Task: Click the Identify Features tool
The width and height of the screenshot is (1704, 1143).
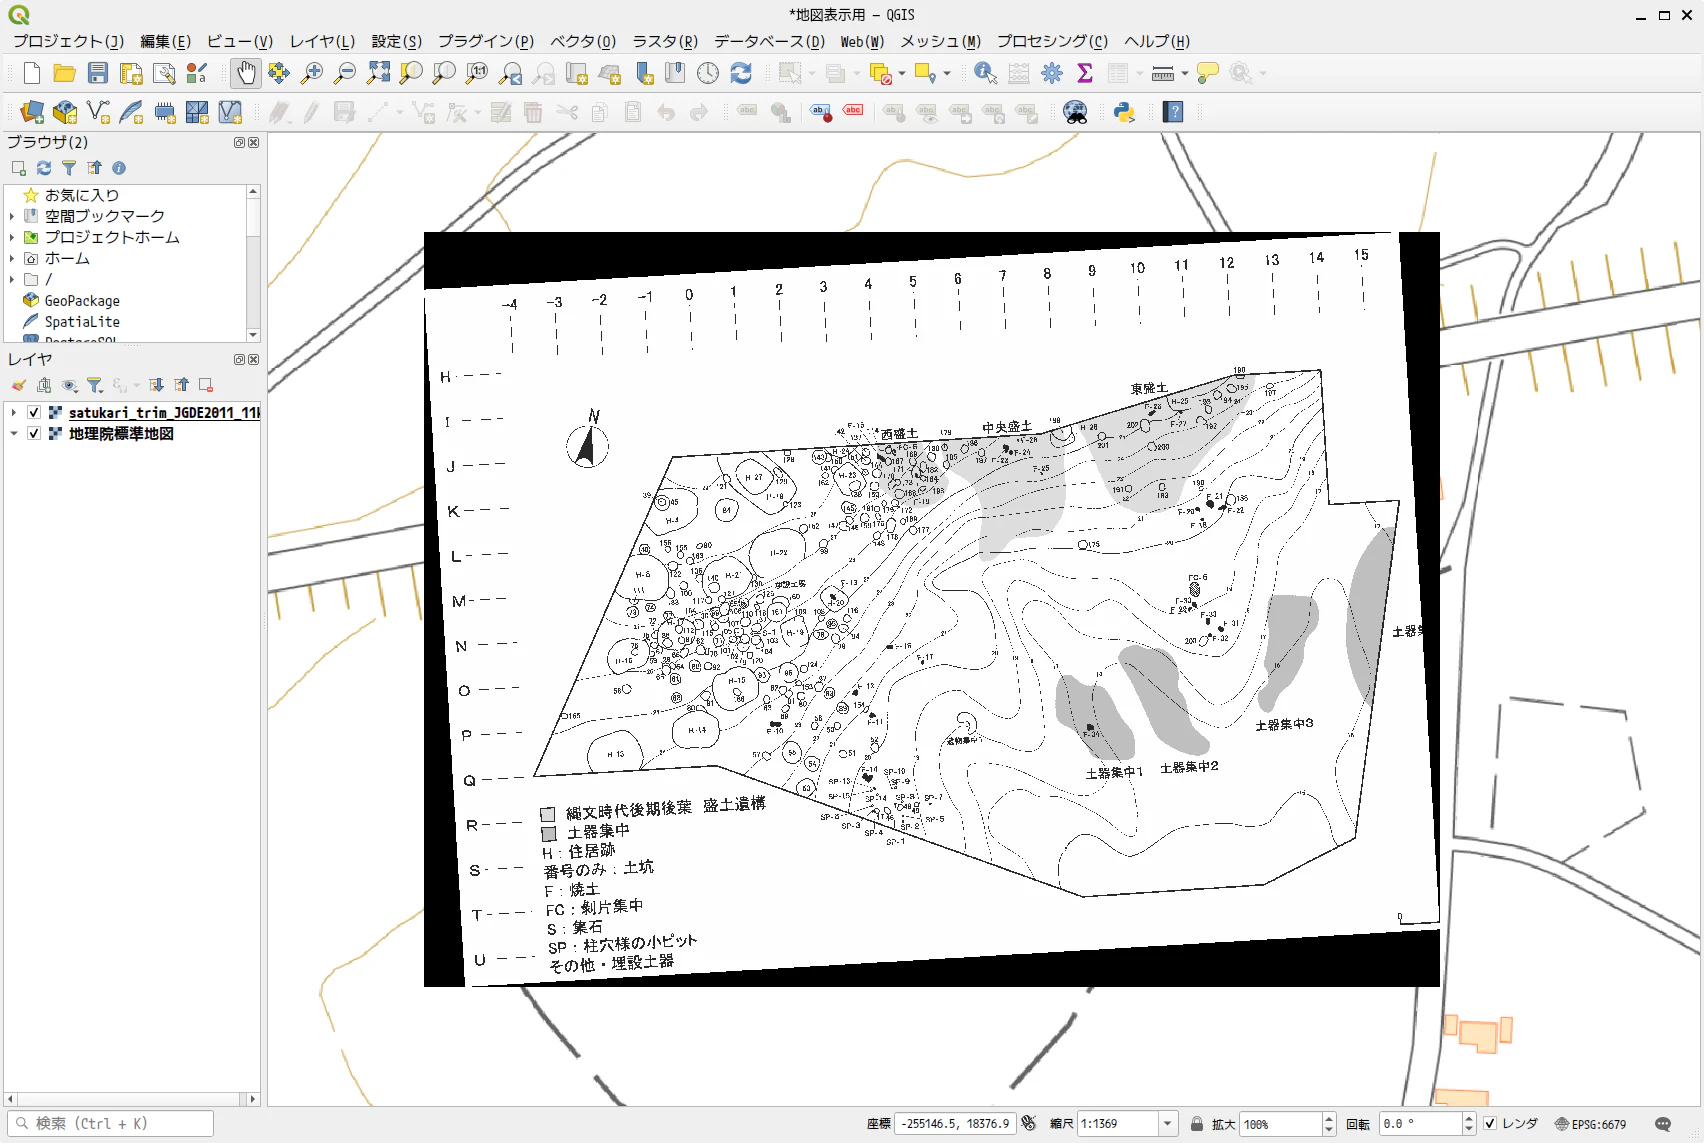Action: (985, 73)
